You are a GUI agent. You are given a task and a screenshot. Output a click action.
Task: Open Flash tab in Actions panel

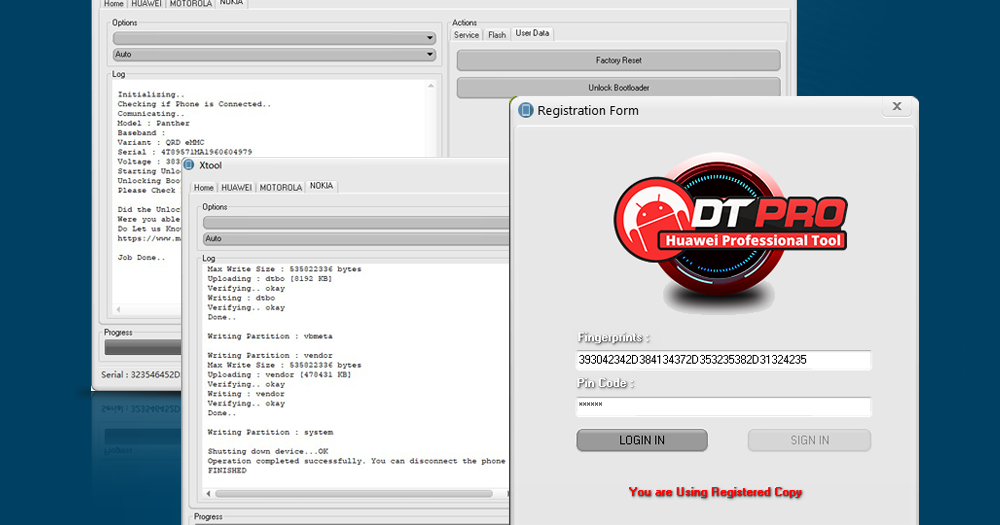coord(497,35)
